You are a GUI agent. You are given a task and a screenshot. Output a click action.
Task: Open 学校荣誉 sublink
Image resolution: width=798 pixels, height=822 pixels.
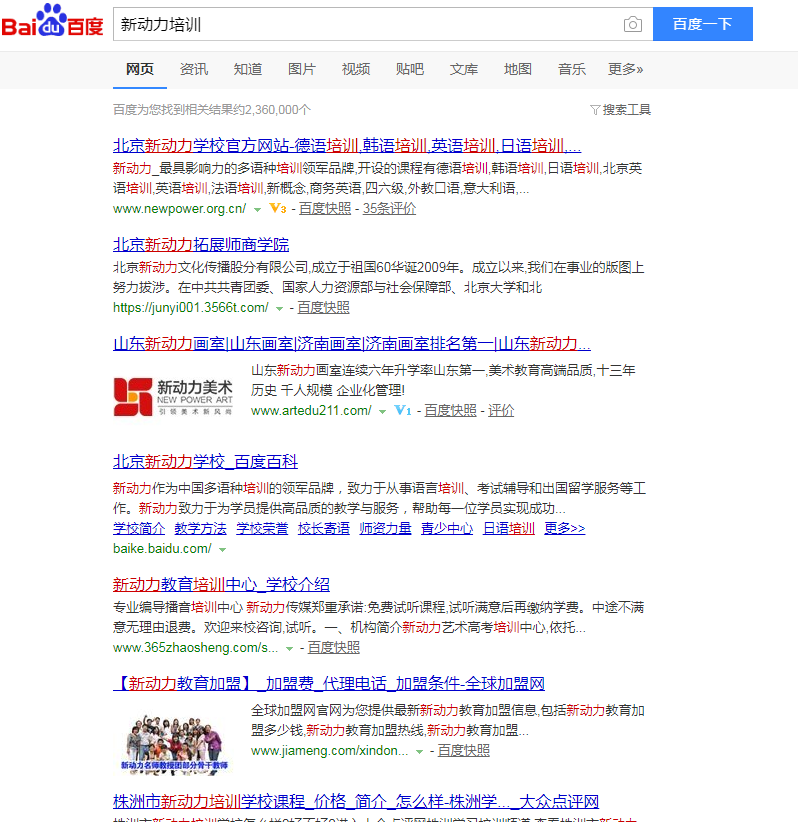(262, 528)
